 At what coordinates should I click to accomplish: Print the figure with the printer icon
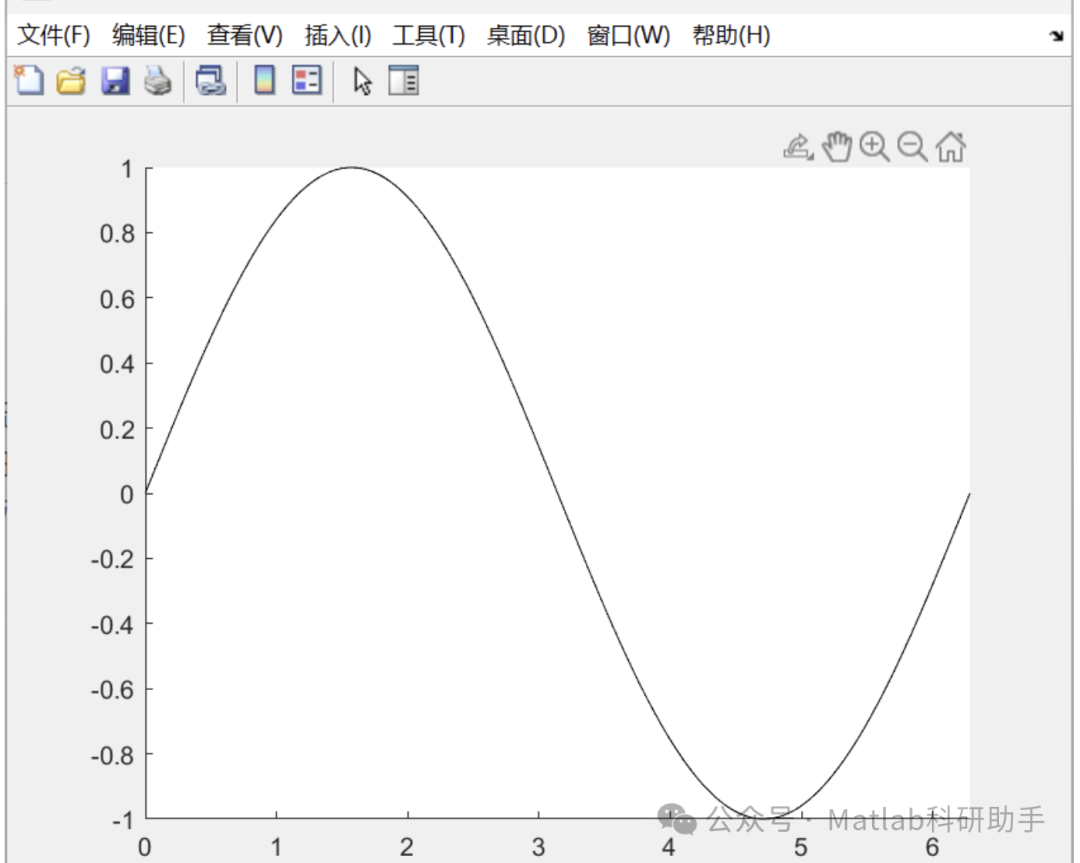[158, 81]
